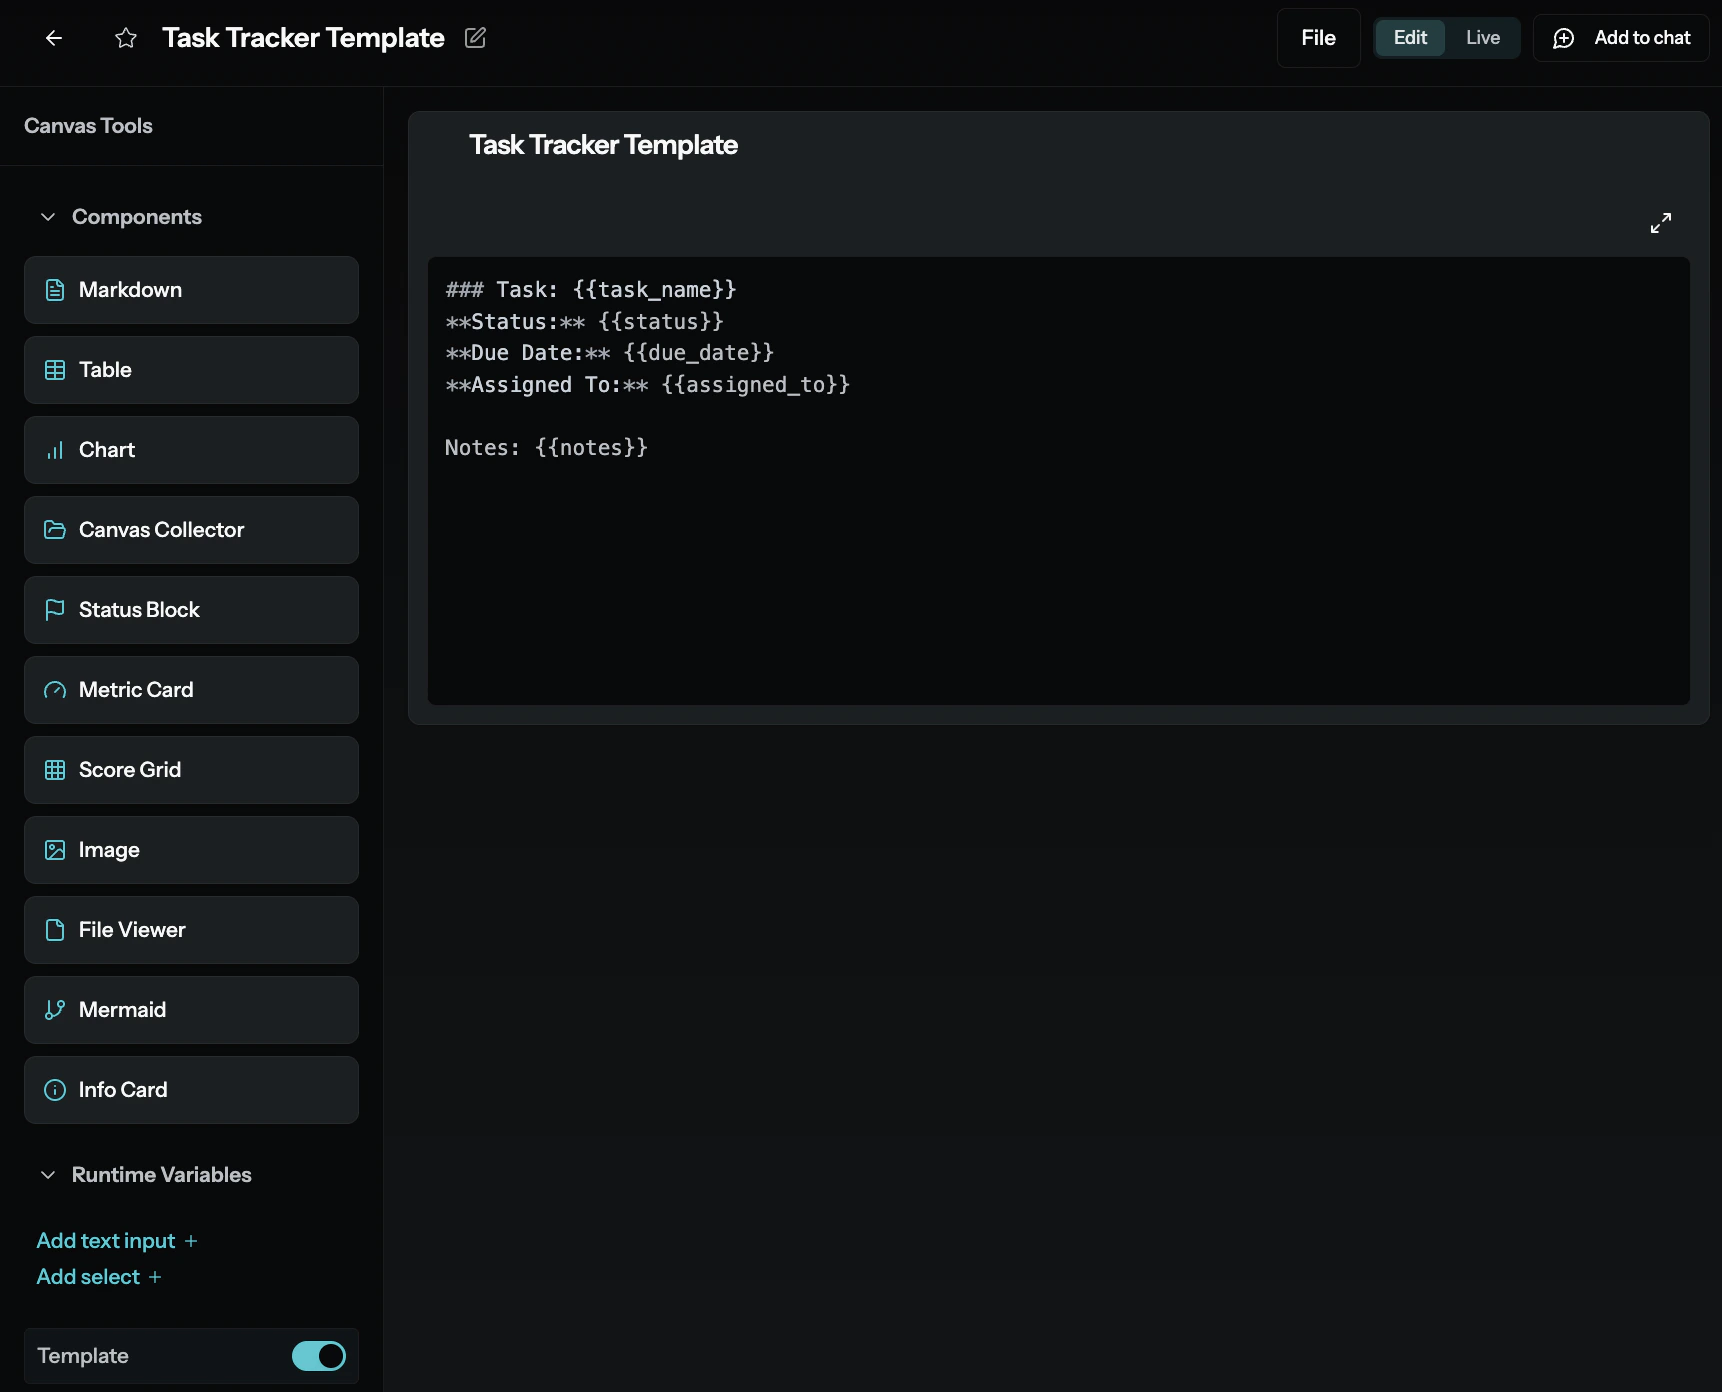1722x1392 pixels.
Task: Open the Canvas Collector component
Action: [55, 530]
